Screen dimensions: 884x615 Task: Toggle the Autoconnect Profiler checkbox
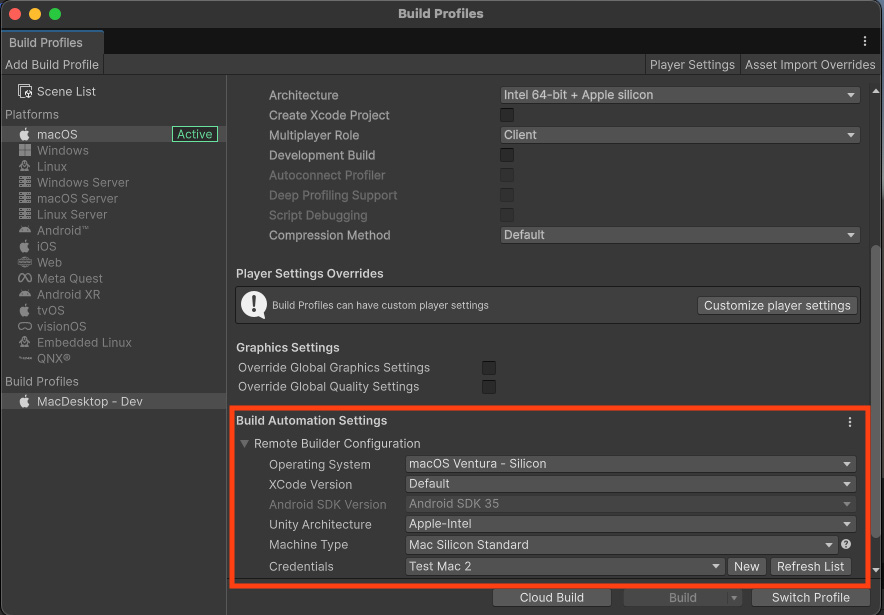tap(507, 175)
